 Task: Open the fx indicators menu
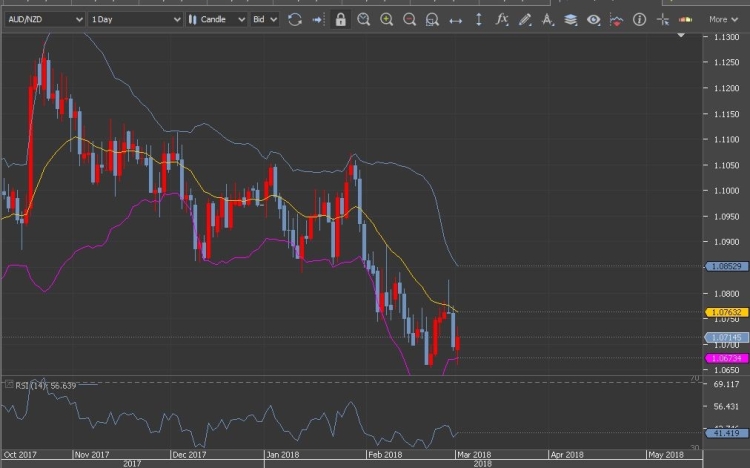(502, 19)
